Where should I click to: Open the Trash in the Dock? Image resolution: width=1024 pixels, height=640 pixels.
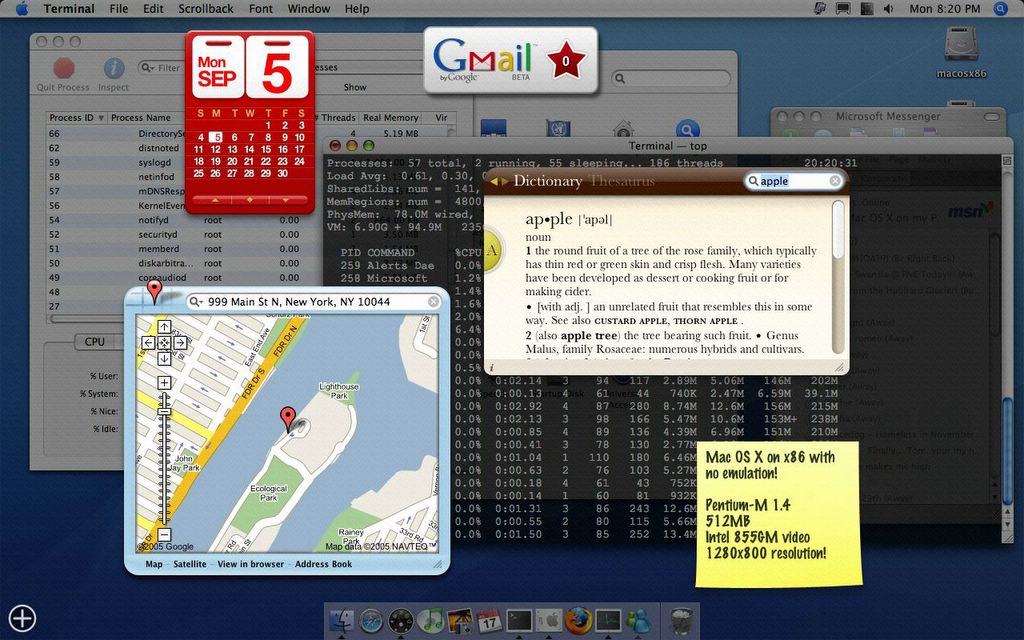point(681,620)
